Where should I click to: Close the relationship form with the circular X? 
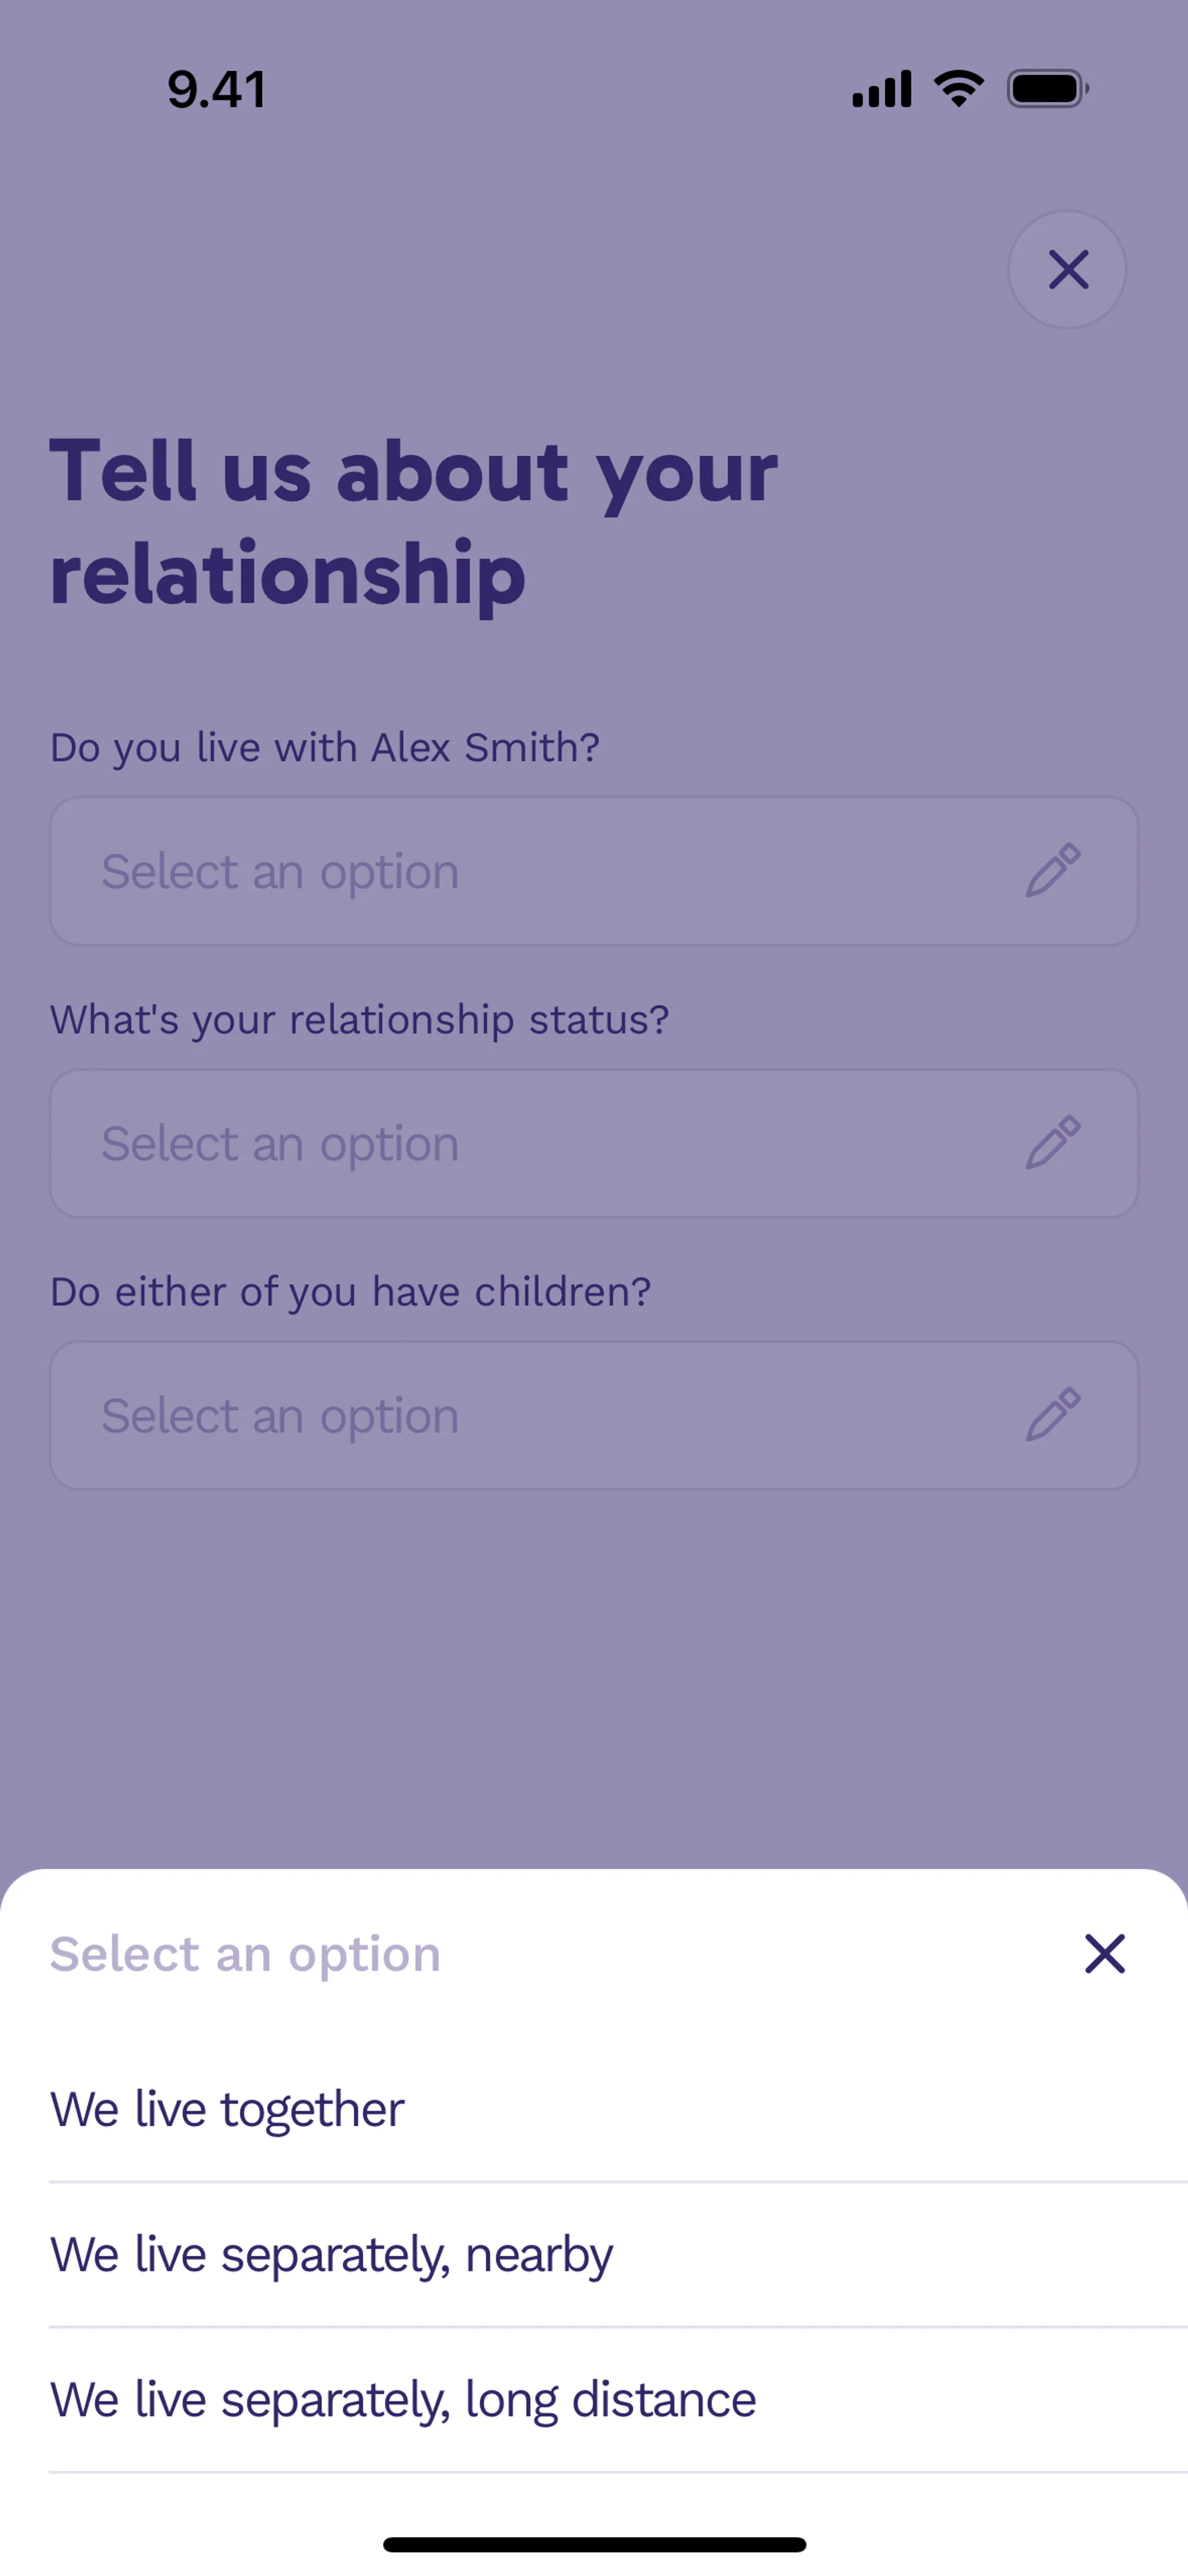click(x=1067, y=269)
